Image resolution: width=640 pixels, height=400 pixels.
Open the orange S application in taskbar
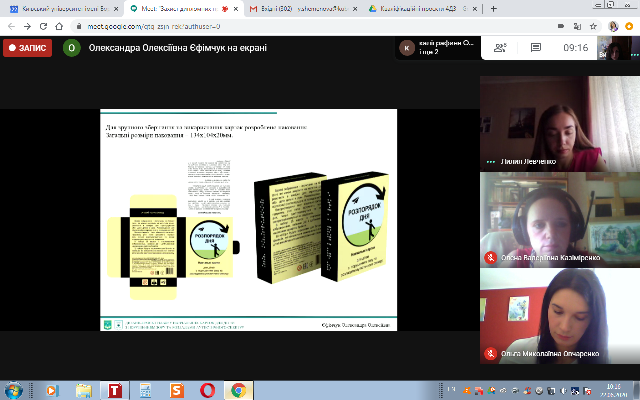coord(177,391)
